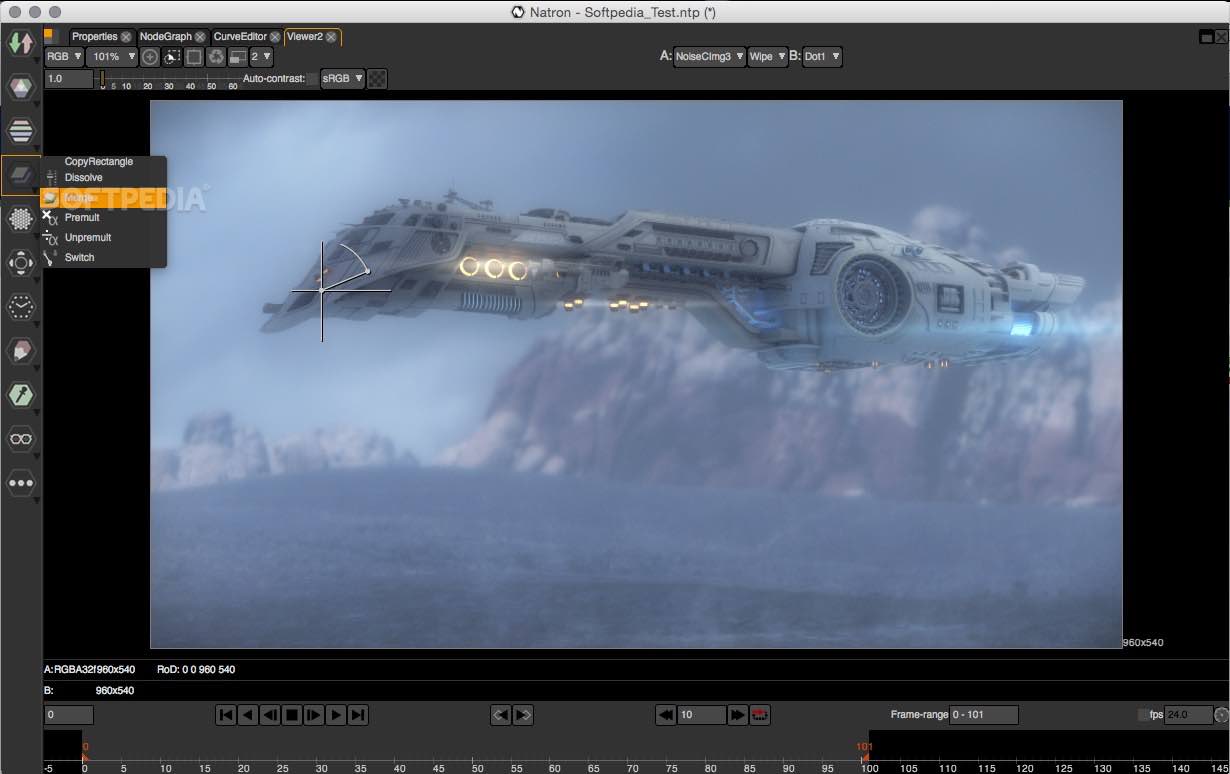Open the RGB channels dropdown
This screenshot has width=1230, height=774.
point(64,57)
